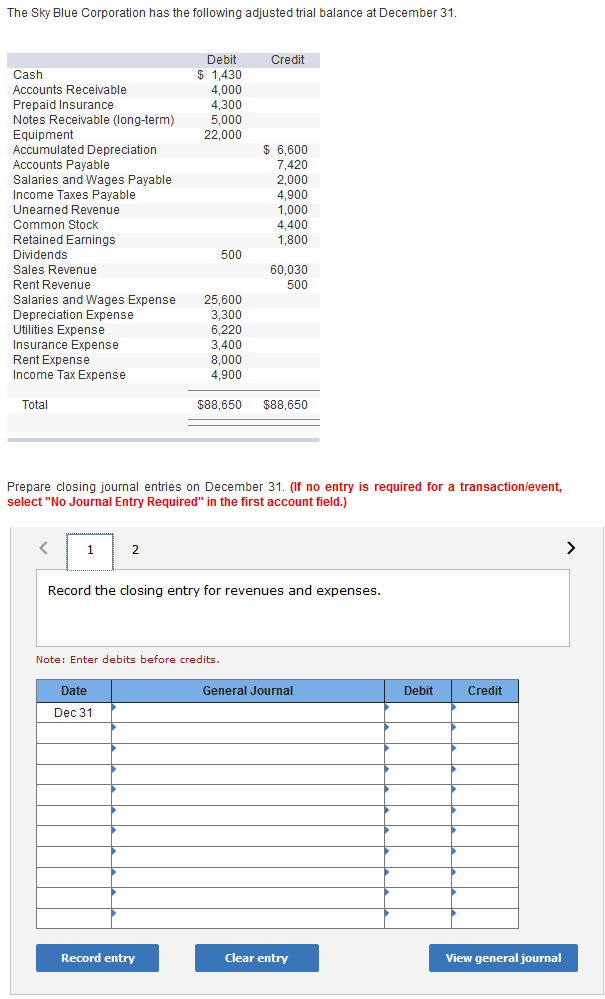The width and height of the screenshot is (605, 999).
Task: Select the Sales Revenue row label
Action: coord(55,270)
